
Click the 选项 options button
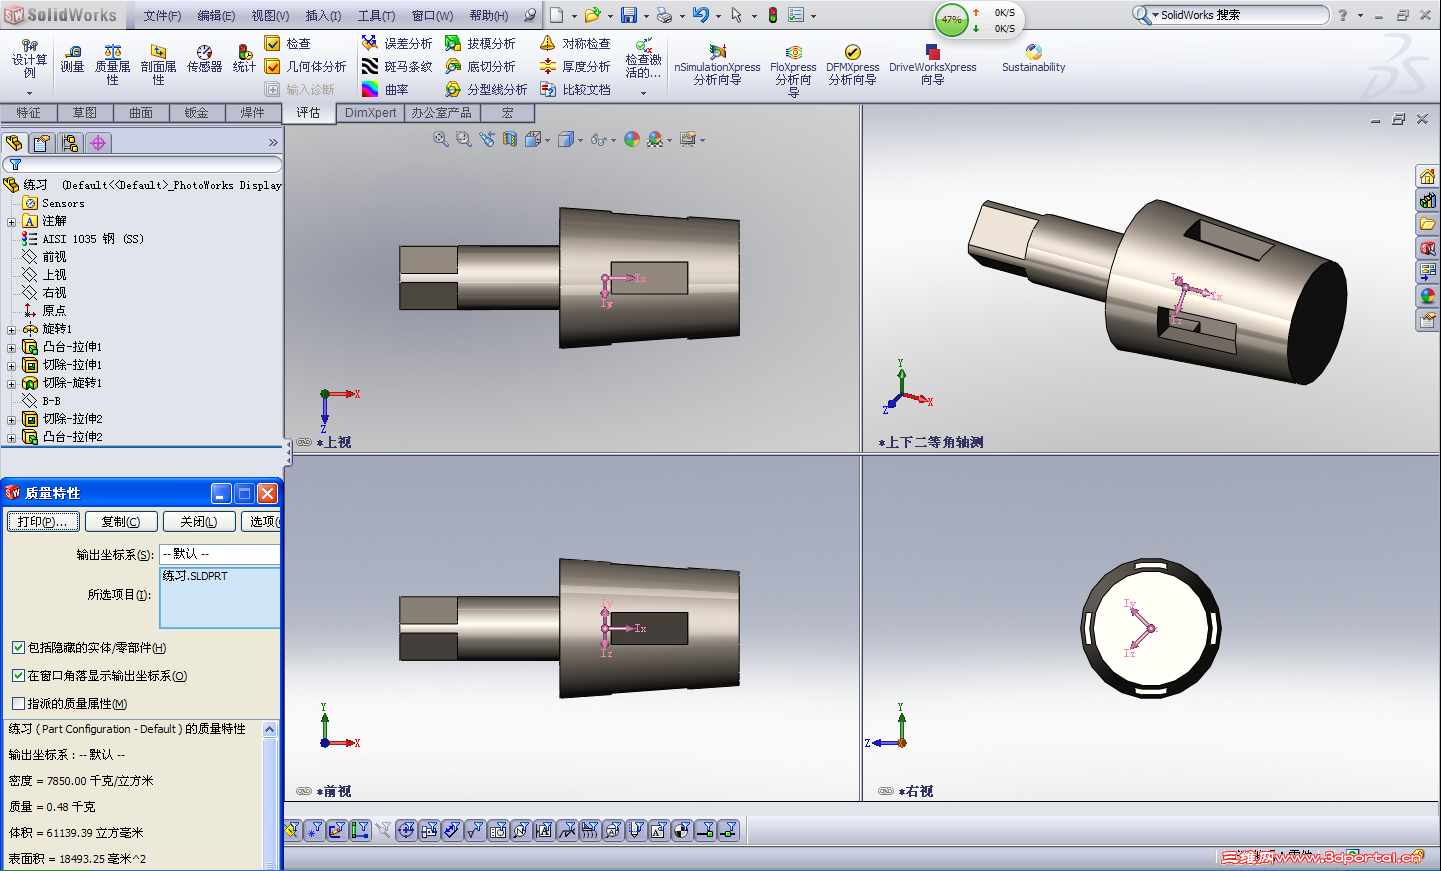(x=262, y=522)
